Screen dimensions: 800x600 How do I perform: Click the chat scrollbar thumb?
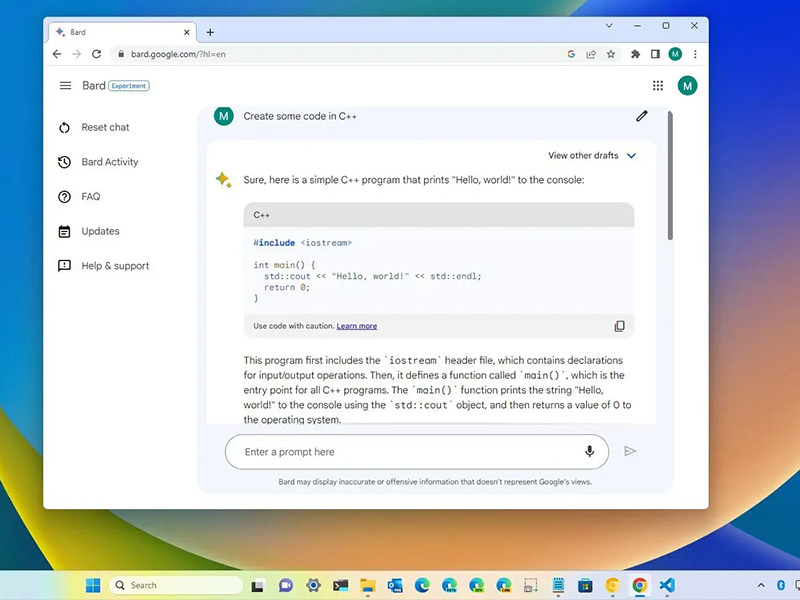670,176
